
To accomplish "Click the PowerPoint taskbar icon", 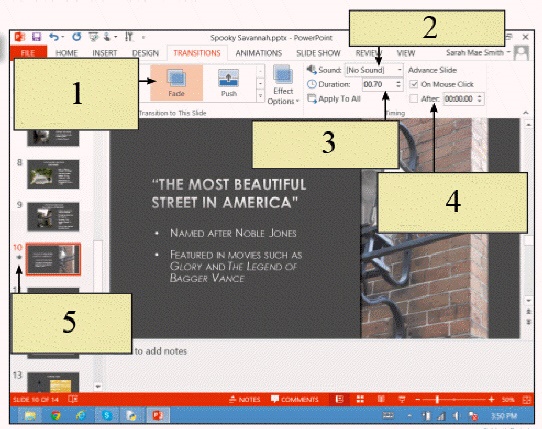I will [158, 416].
